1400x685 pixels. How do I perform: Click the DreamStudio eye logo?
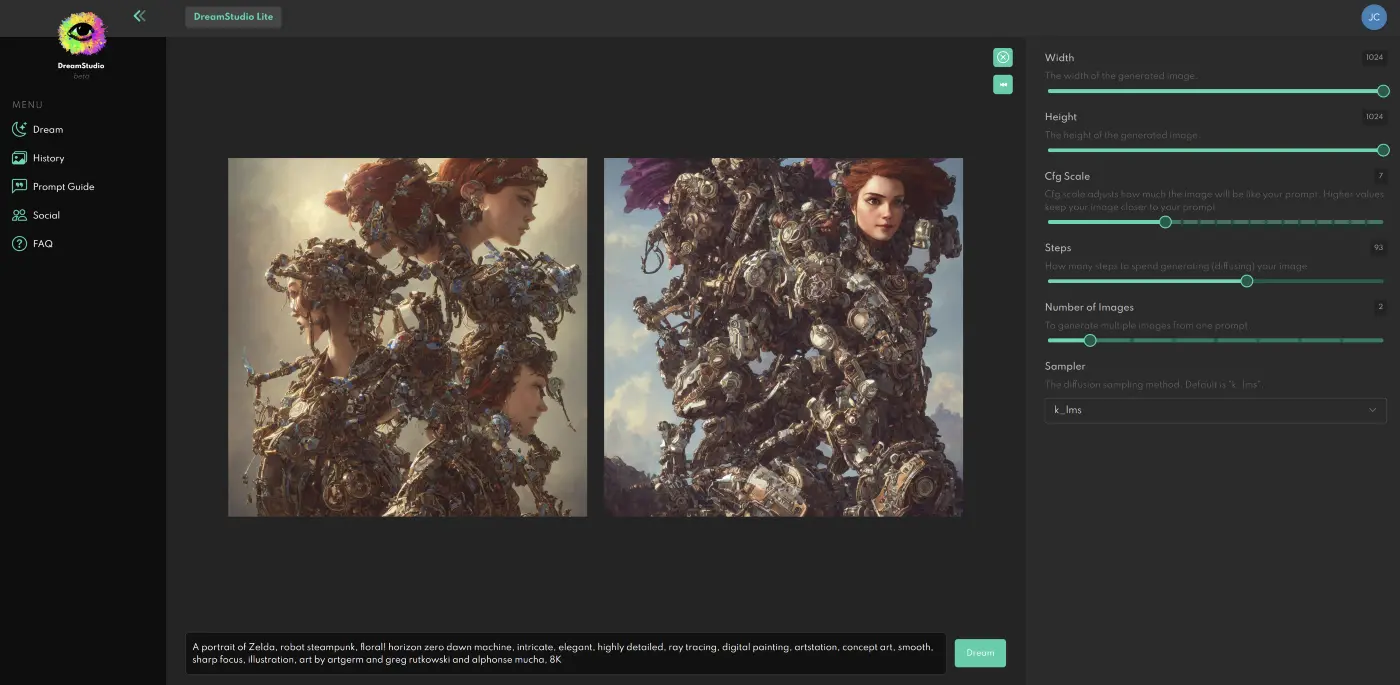tap(81, 34)
